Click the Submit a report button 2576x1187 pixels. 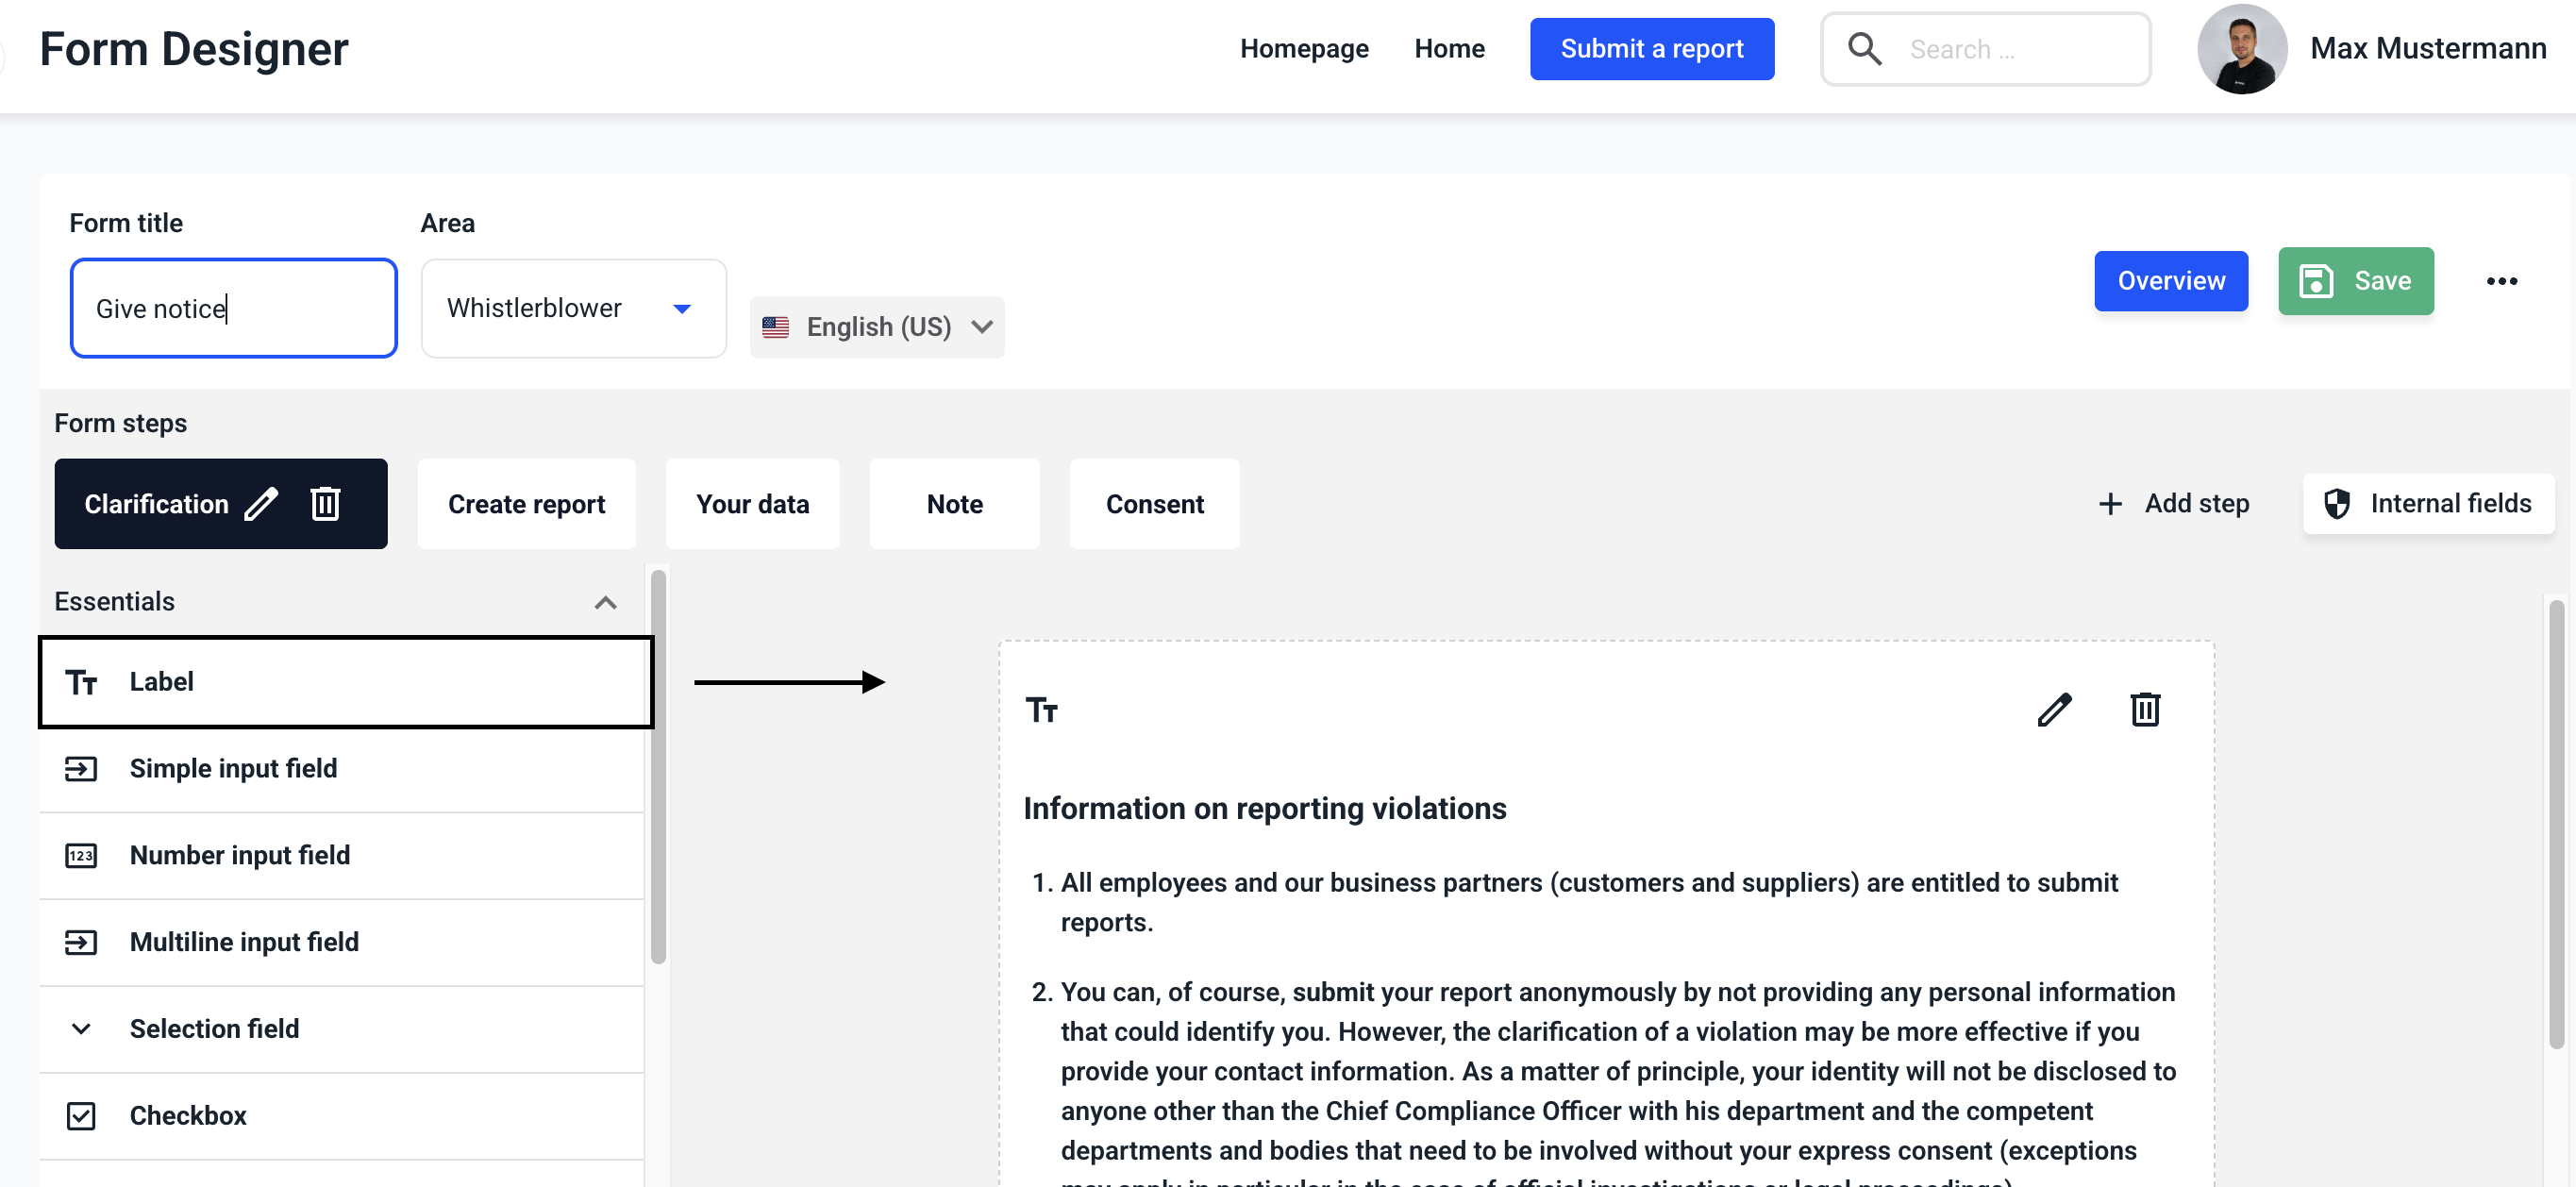[x=1651, y=49]
